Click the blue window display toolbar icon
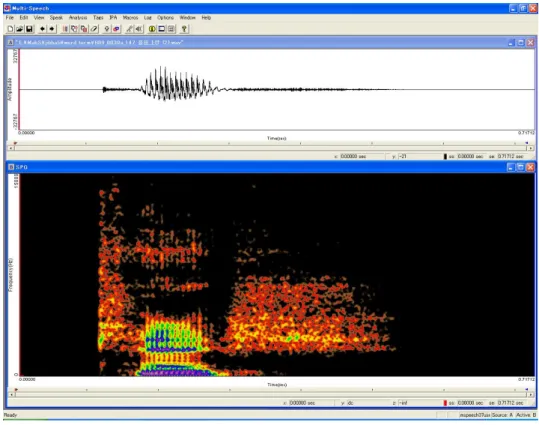539x425 pixels. [162, 29]
